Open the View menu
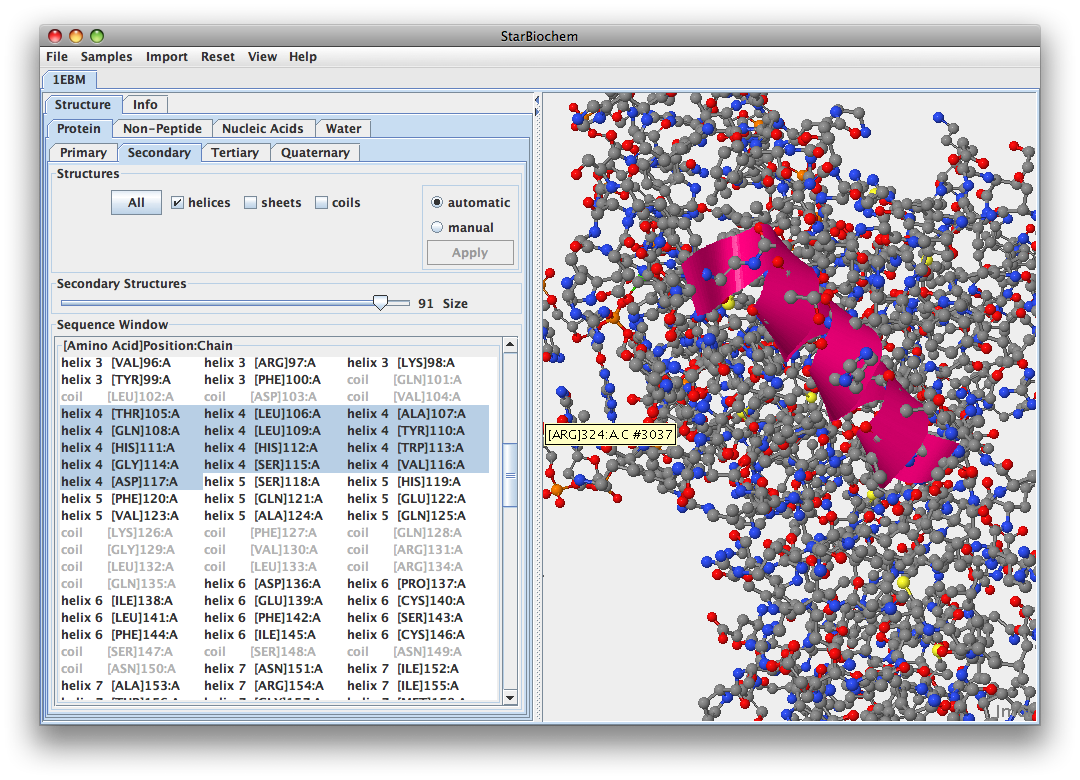Screen dimensions: 1080x780 pyautogui.click(x=262, y=57)
